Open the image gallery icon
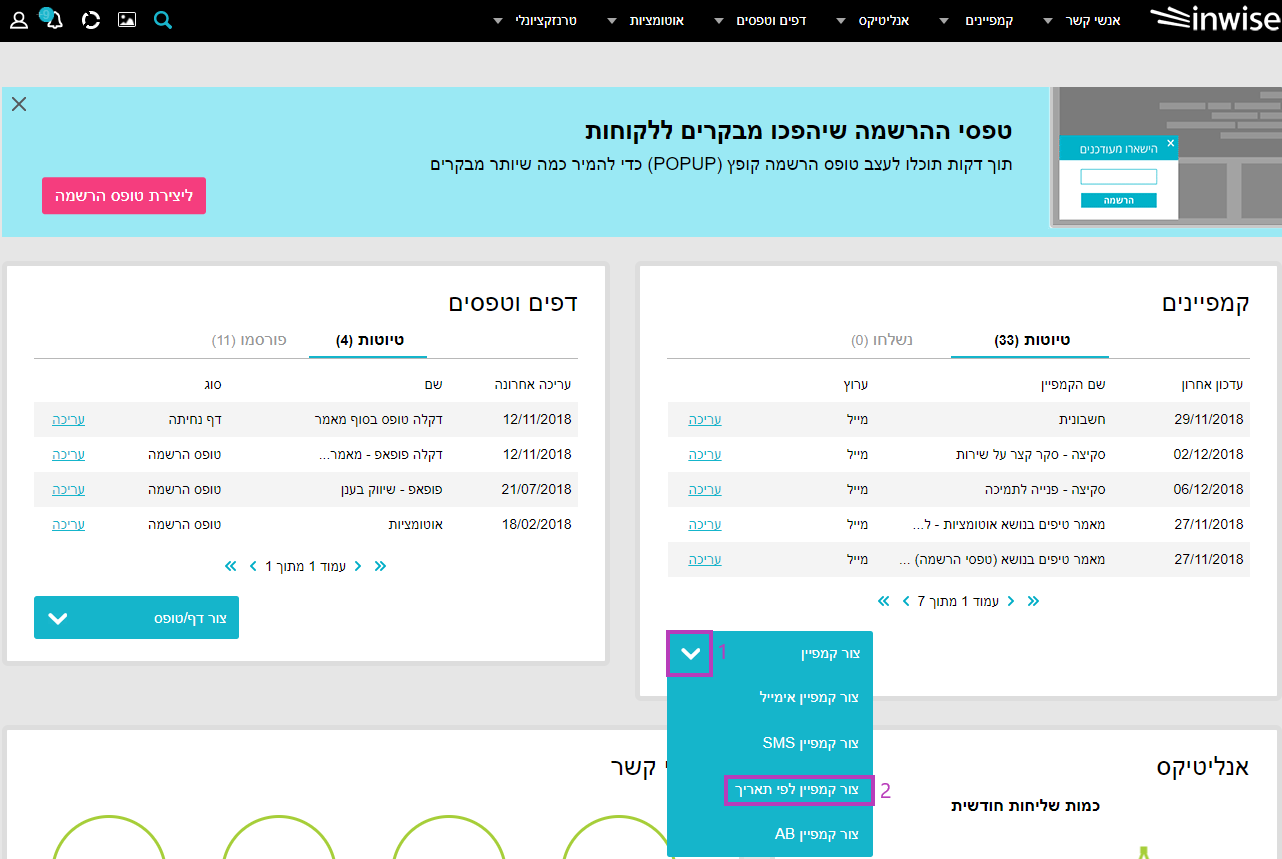 (x=127, y=20)
